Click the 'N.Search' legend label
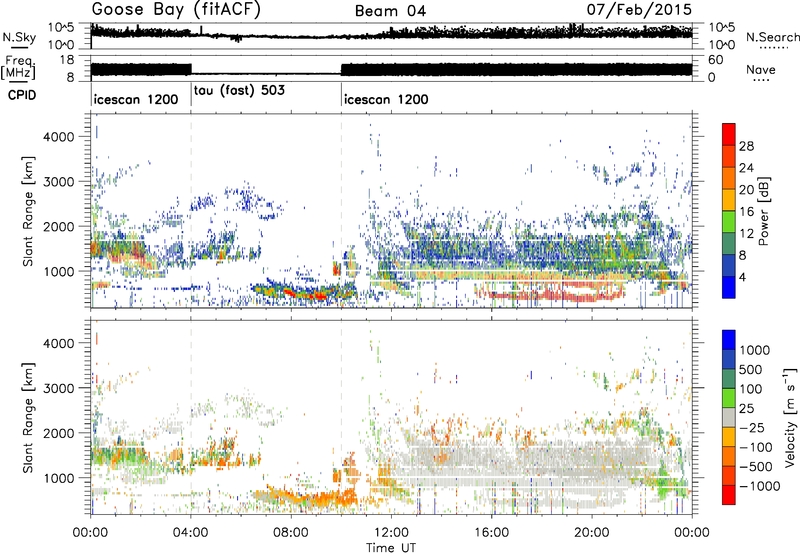800x554 pixels. [772, 37]
